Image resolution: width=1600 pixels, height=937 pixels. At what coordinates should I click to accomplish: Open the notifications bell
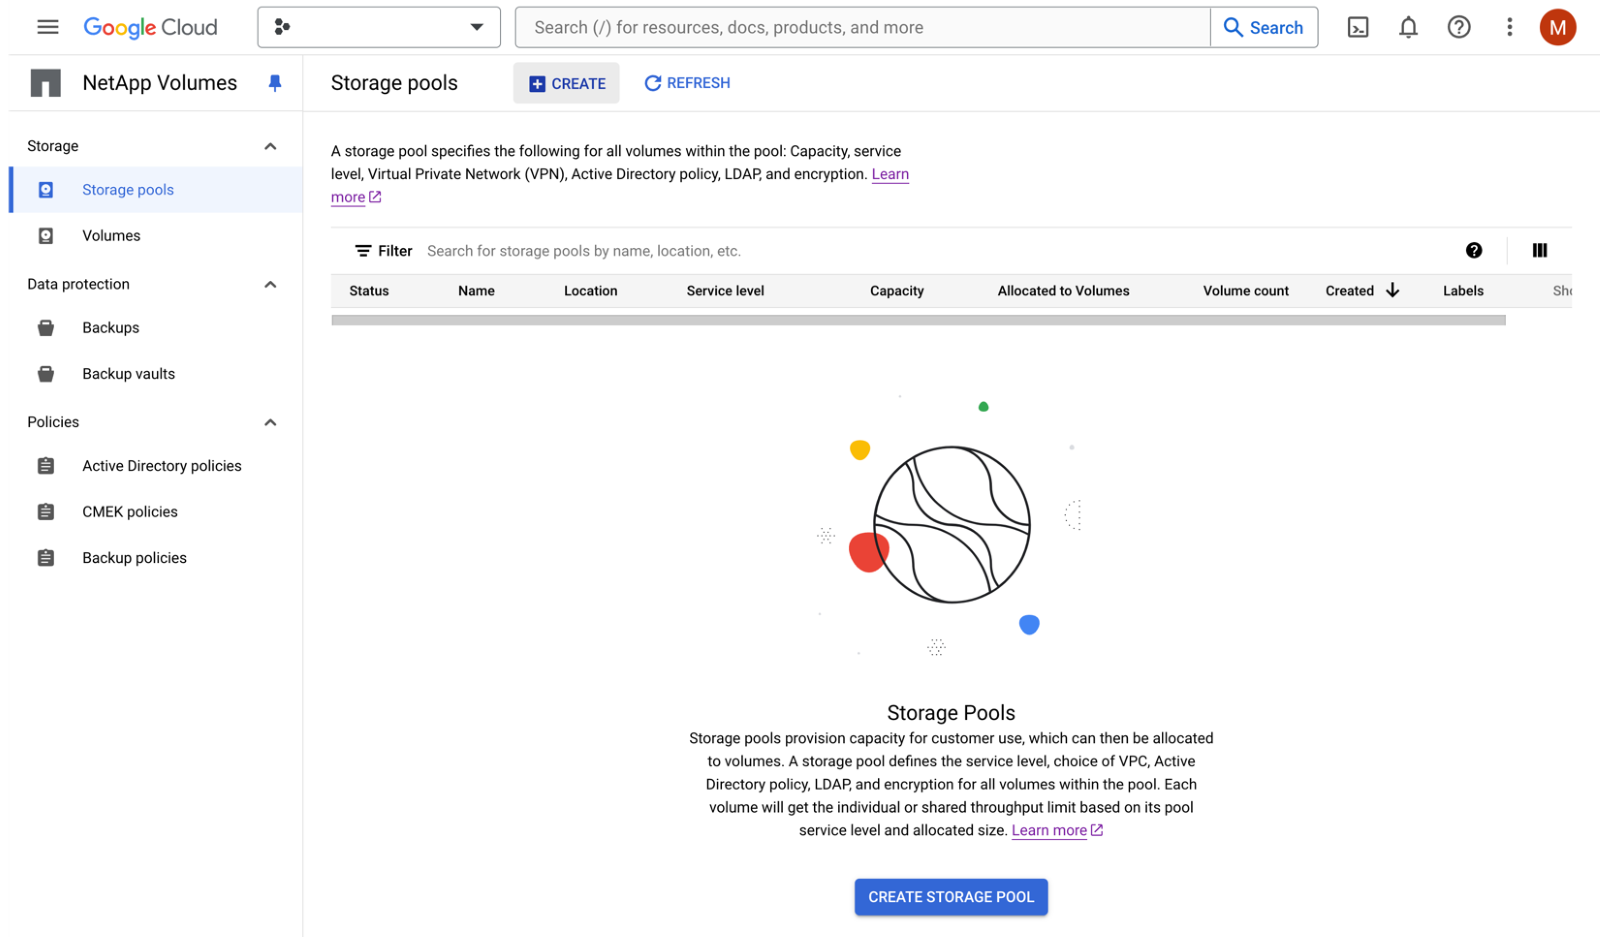point(1408,27)
